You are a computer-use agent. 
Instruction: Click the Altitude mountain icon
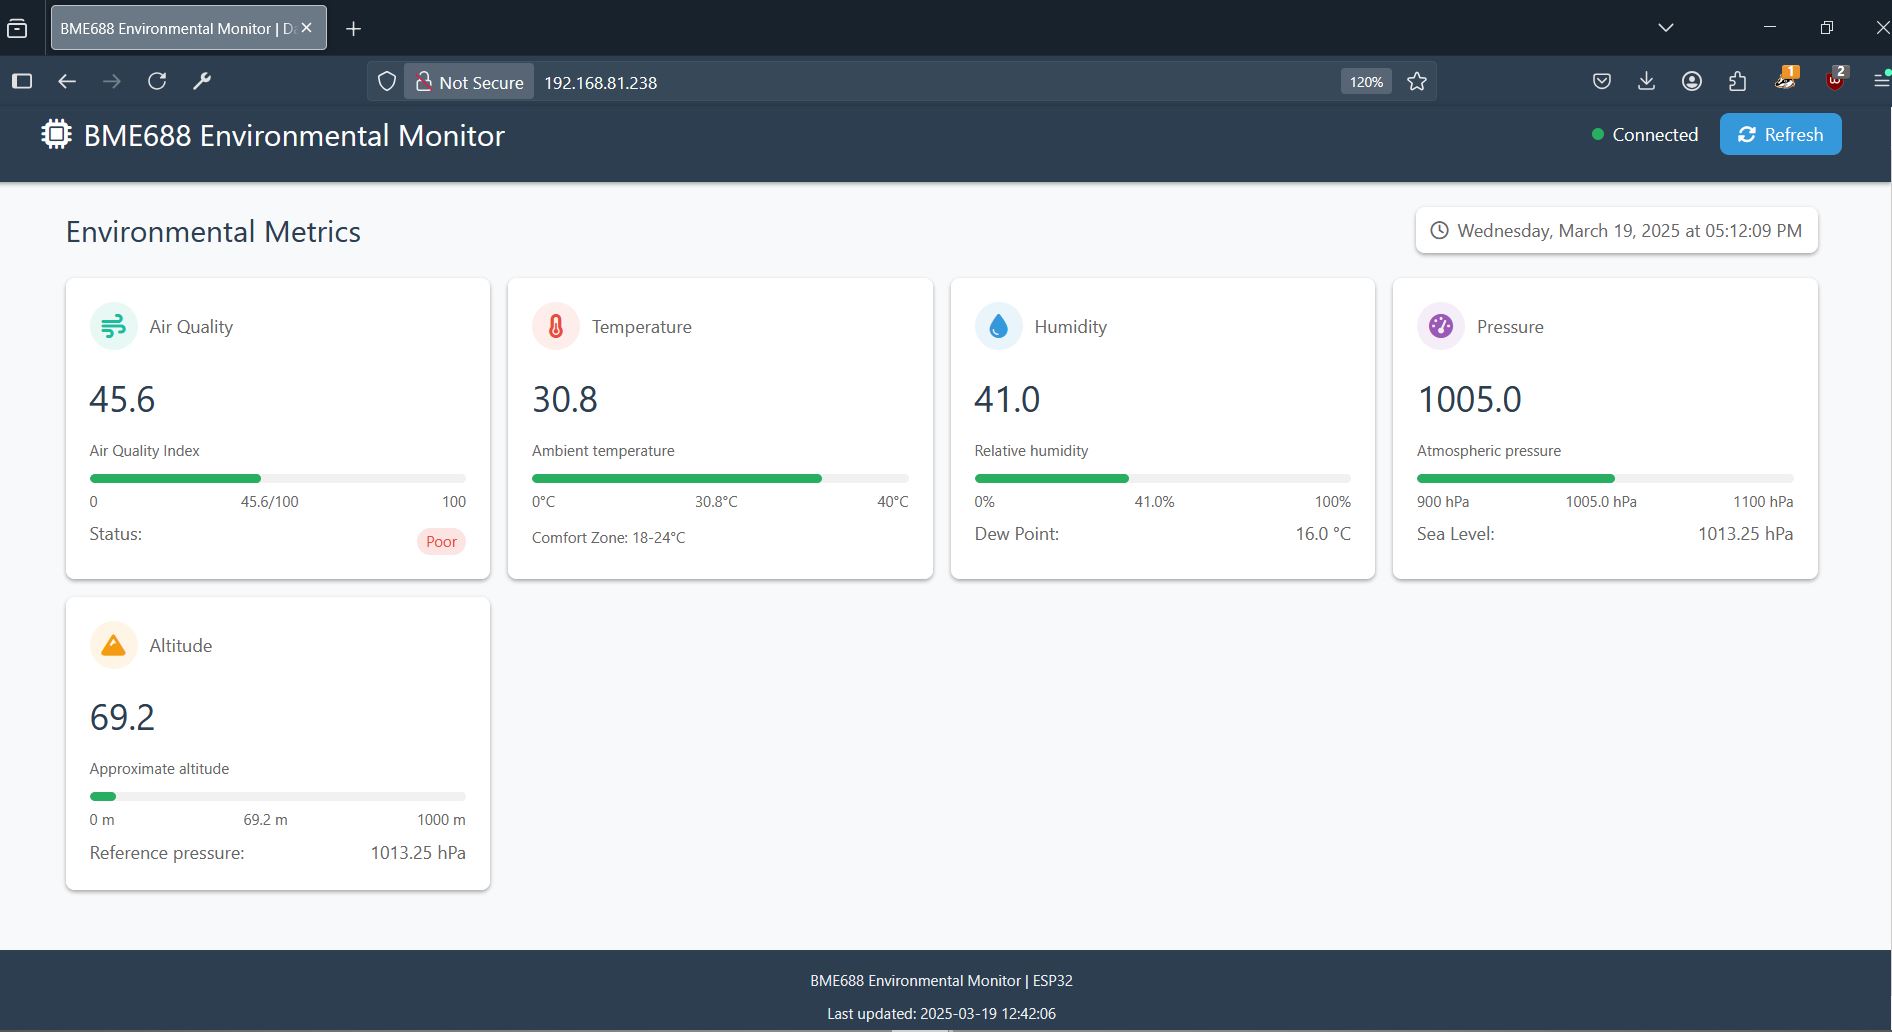[x=114, y=645]
